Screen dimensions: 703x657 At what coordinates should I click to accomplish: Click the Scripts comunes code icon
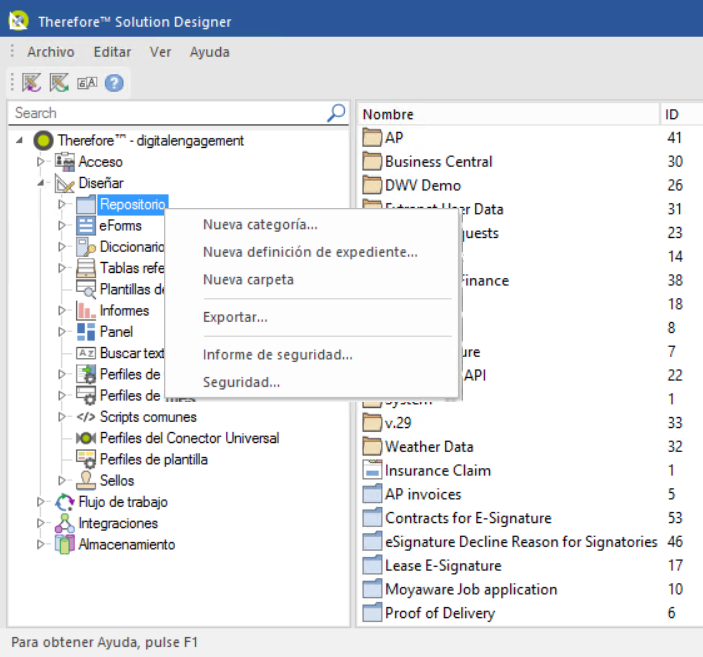pyautogui.click(x=86, y=417)
